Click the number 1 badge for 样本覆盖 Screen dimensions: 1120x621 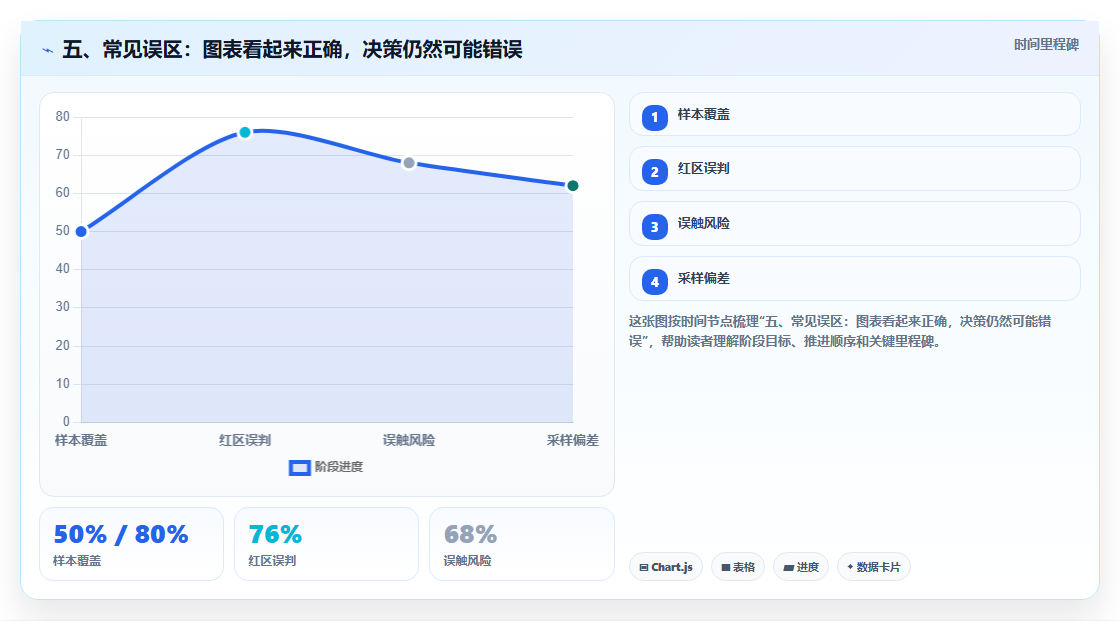654,117
